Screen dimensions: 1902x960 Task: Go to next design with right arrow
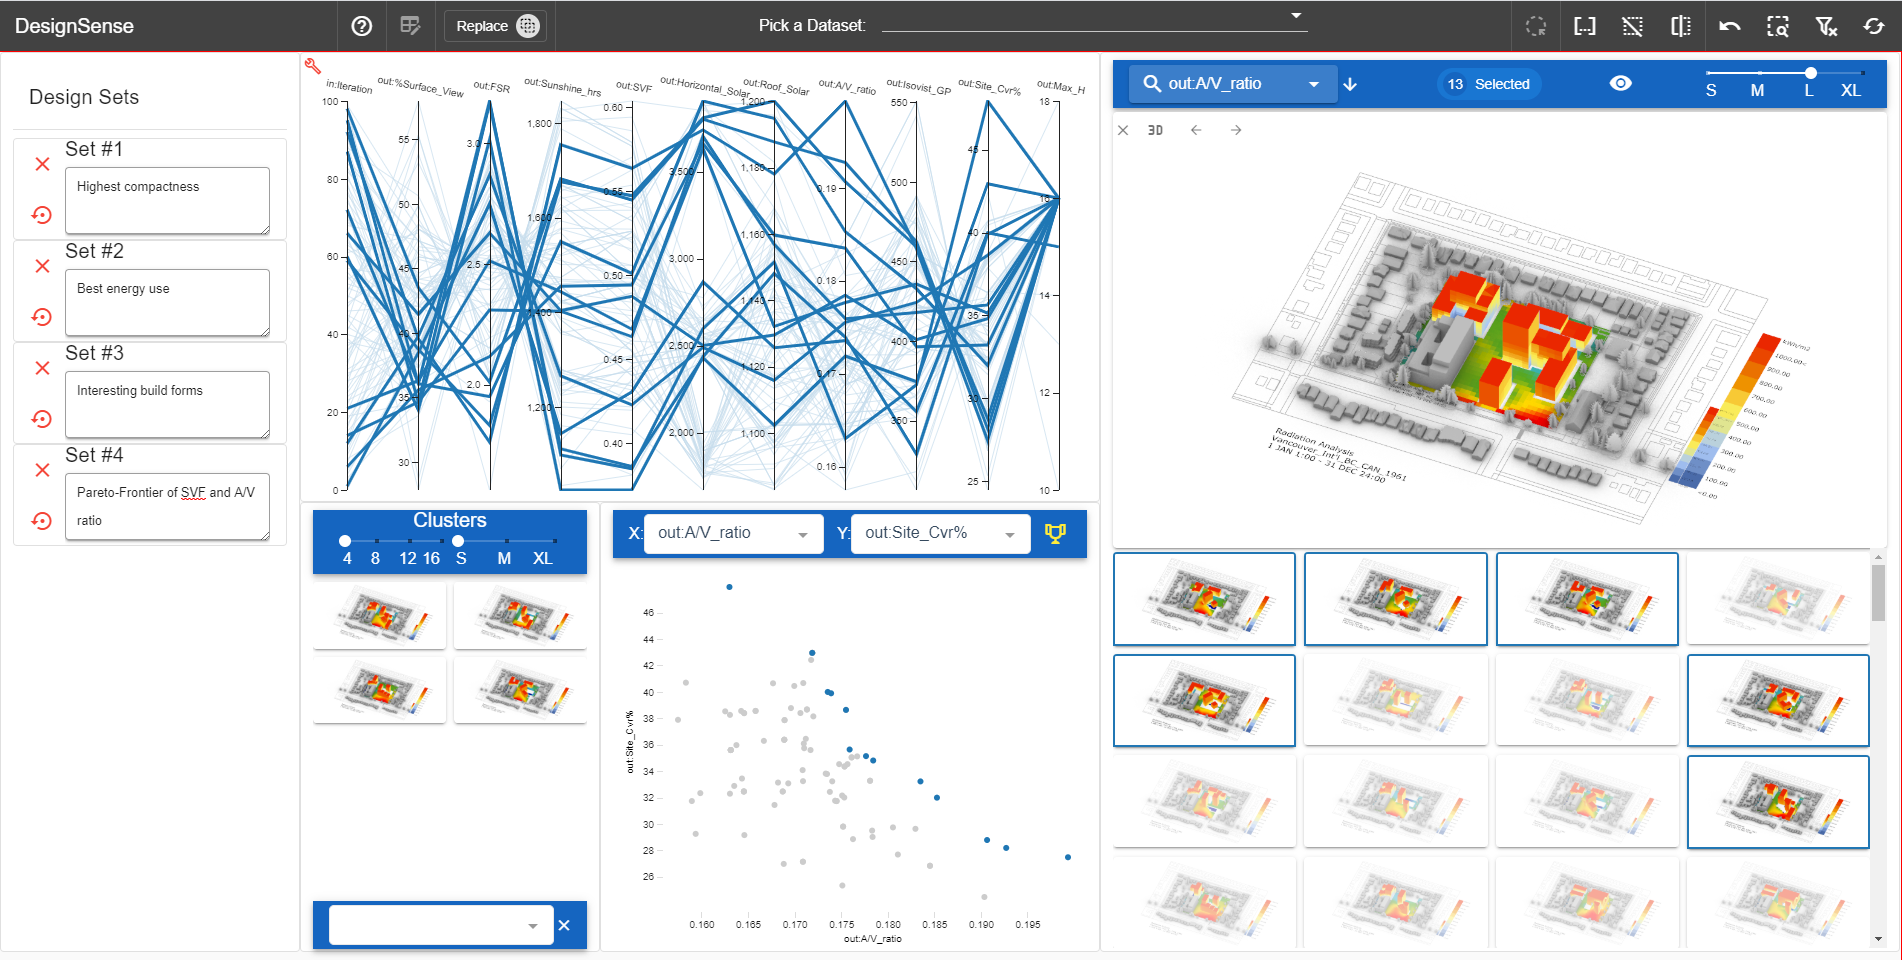[1236, 130]
